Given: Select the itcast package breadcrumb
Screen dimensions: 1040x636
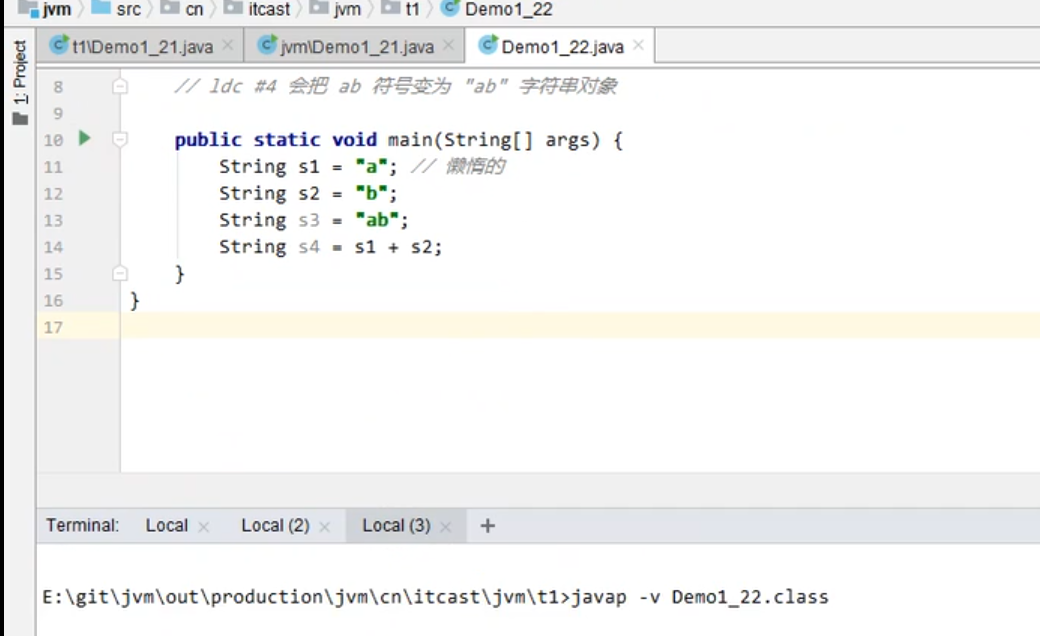Looking at the screenshot, I should (257, 9).
